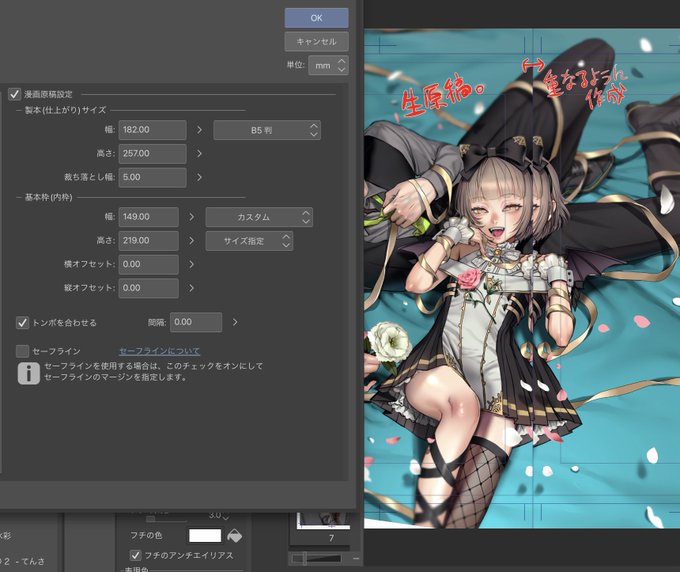Edit the 間隔 field 0.00

tap(196, 322)
